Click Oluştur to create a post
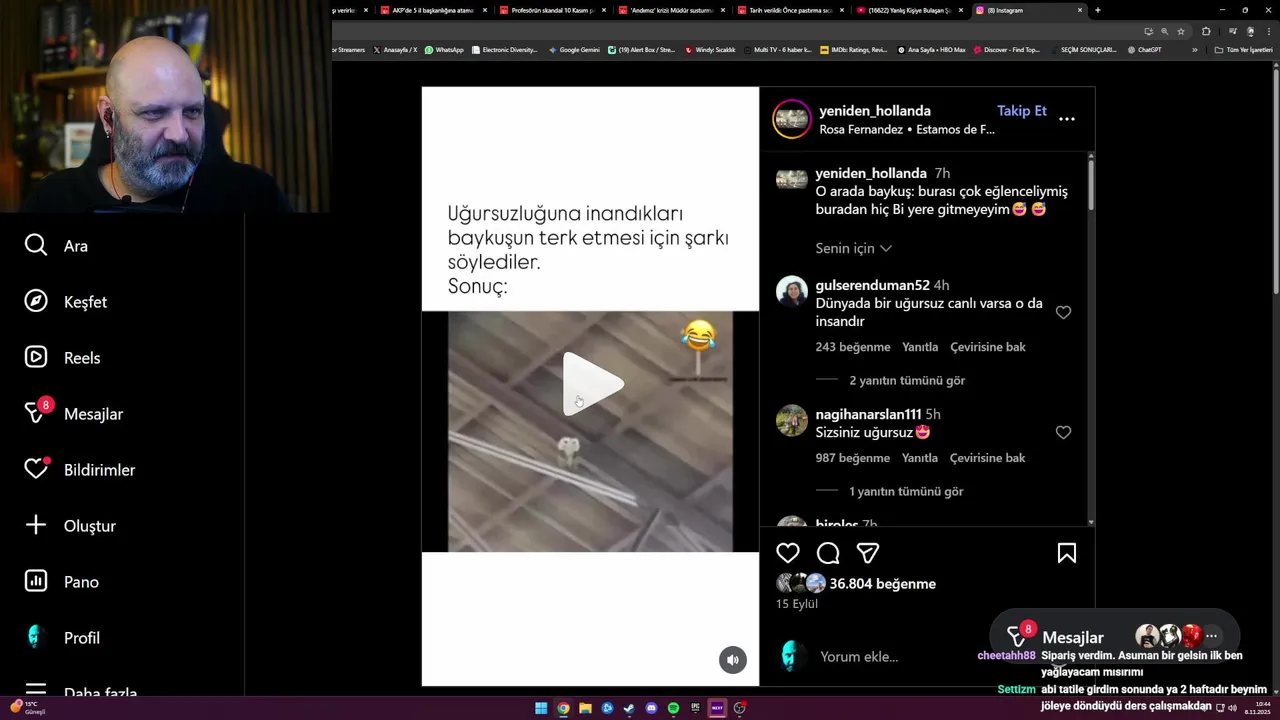Screen dimensions: 1280x720 pos(70,526)
